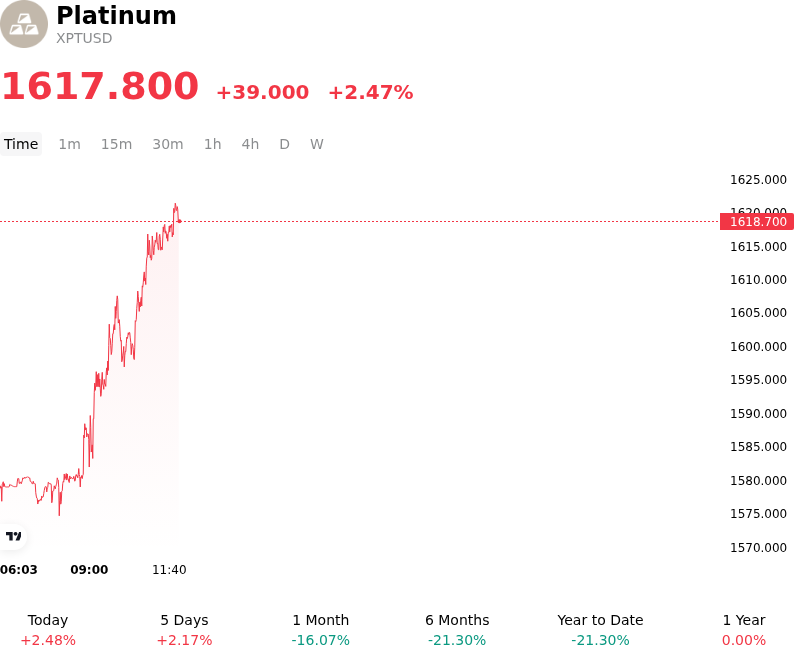Open the TradingView logo badge

pyautogui.click(x=13, y=536)
